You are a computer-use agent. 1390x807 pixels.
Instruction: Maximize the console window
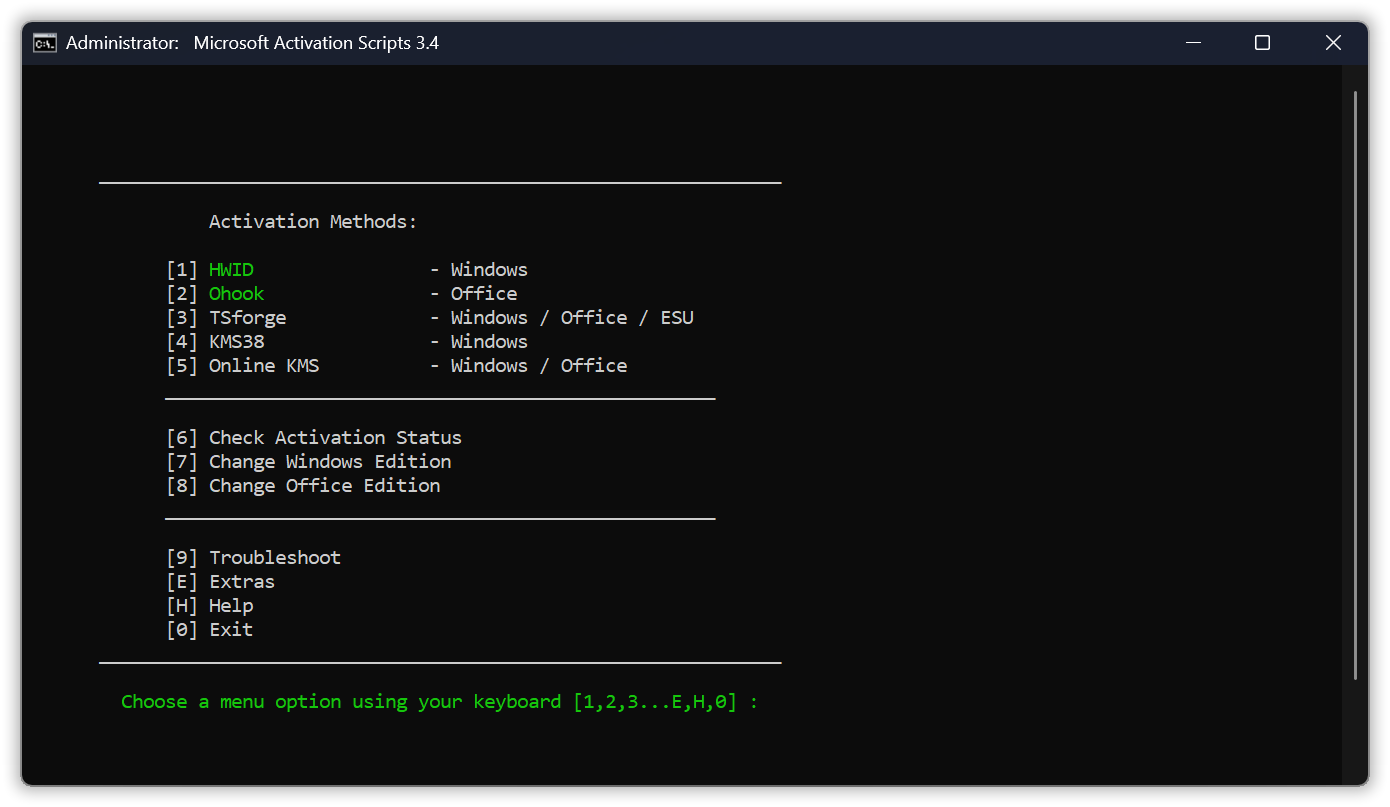(1262, 43)
